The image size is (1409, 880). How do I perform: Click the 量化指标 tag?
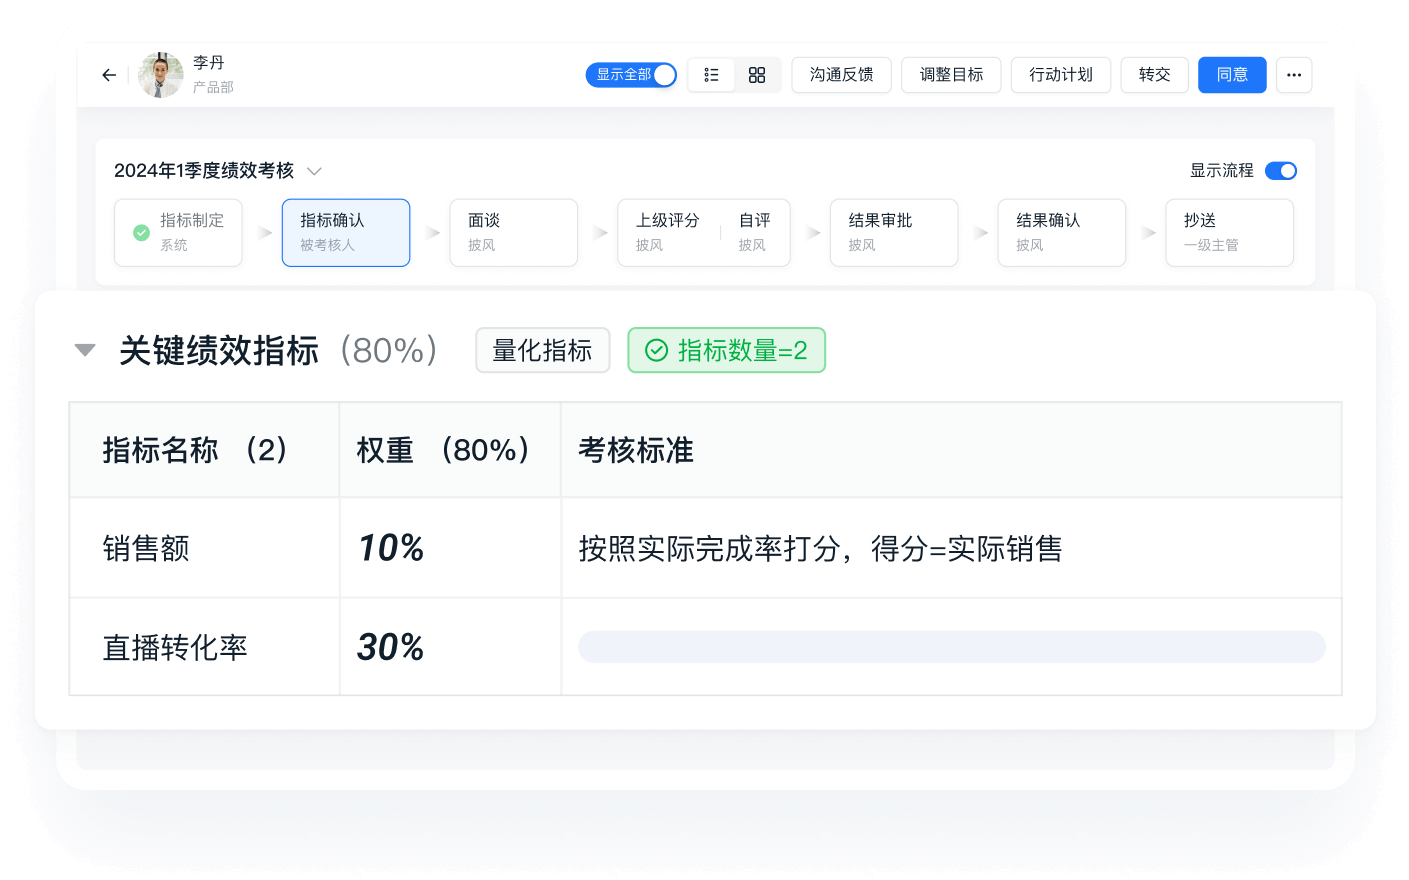542,350
